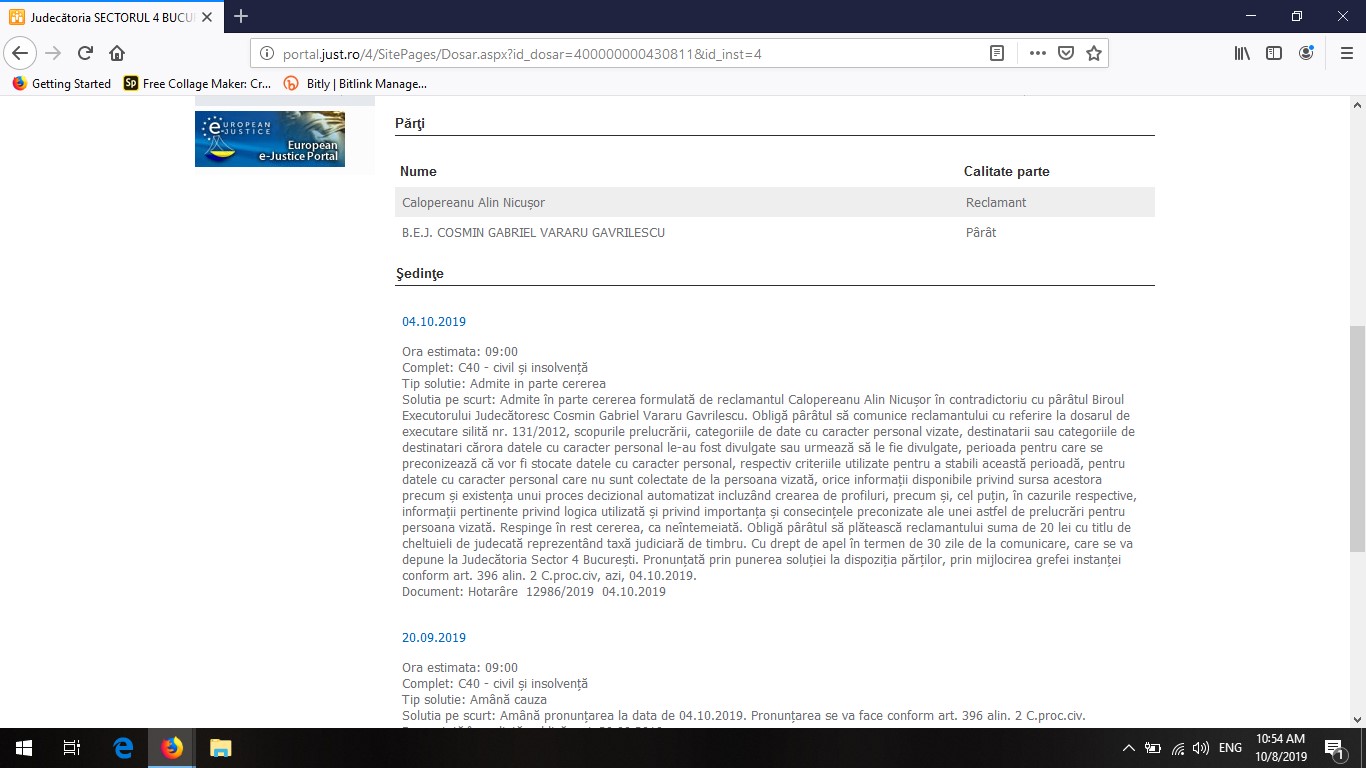Open a new browser tab
Image resolution: width=1366 pixels, height=768 pixels.
click(241, 16)
